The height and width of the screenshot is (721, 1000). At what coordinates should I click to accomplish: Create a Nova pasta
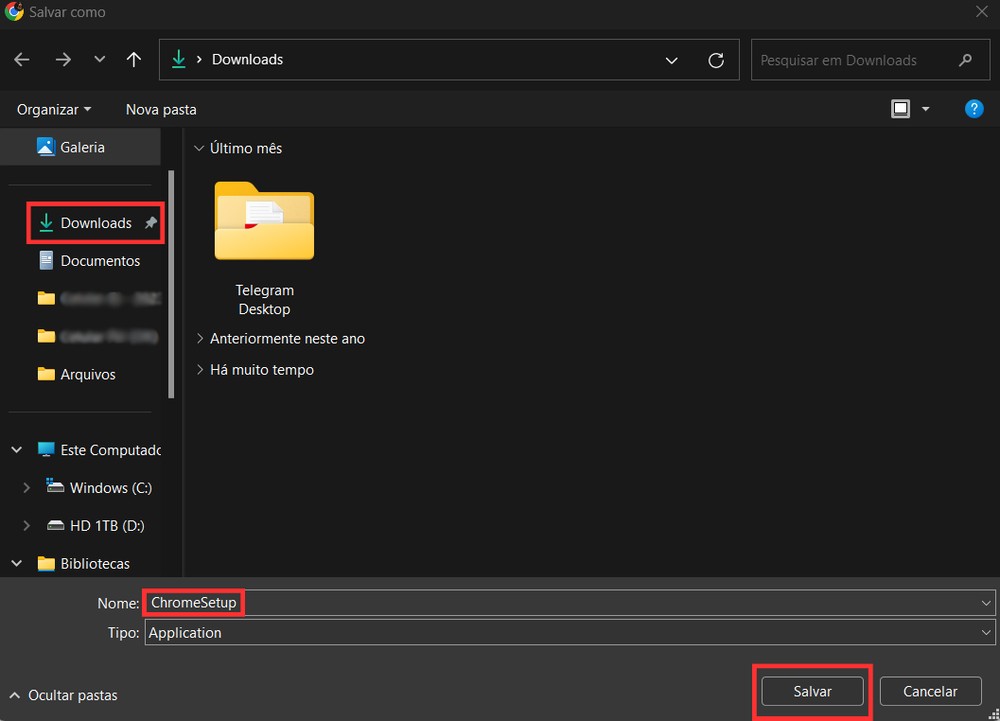(161, 110)
